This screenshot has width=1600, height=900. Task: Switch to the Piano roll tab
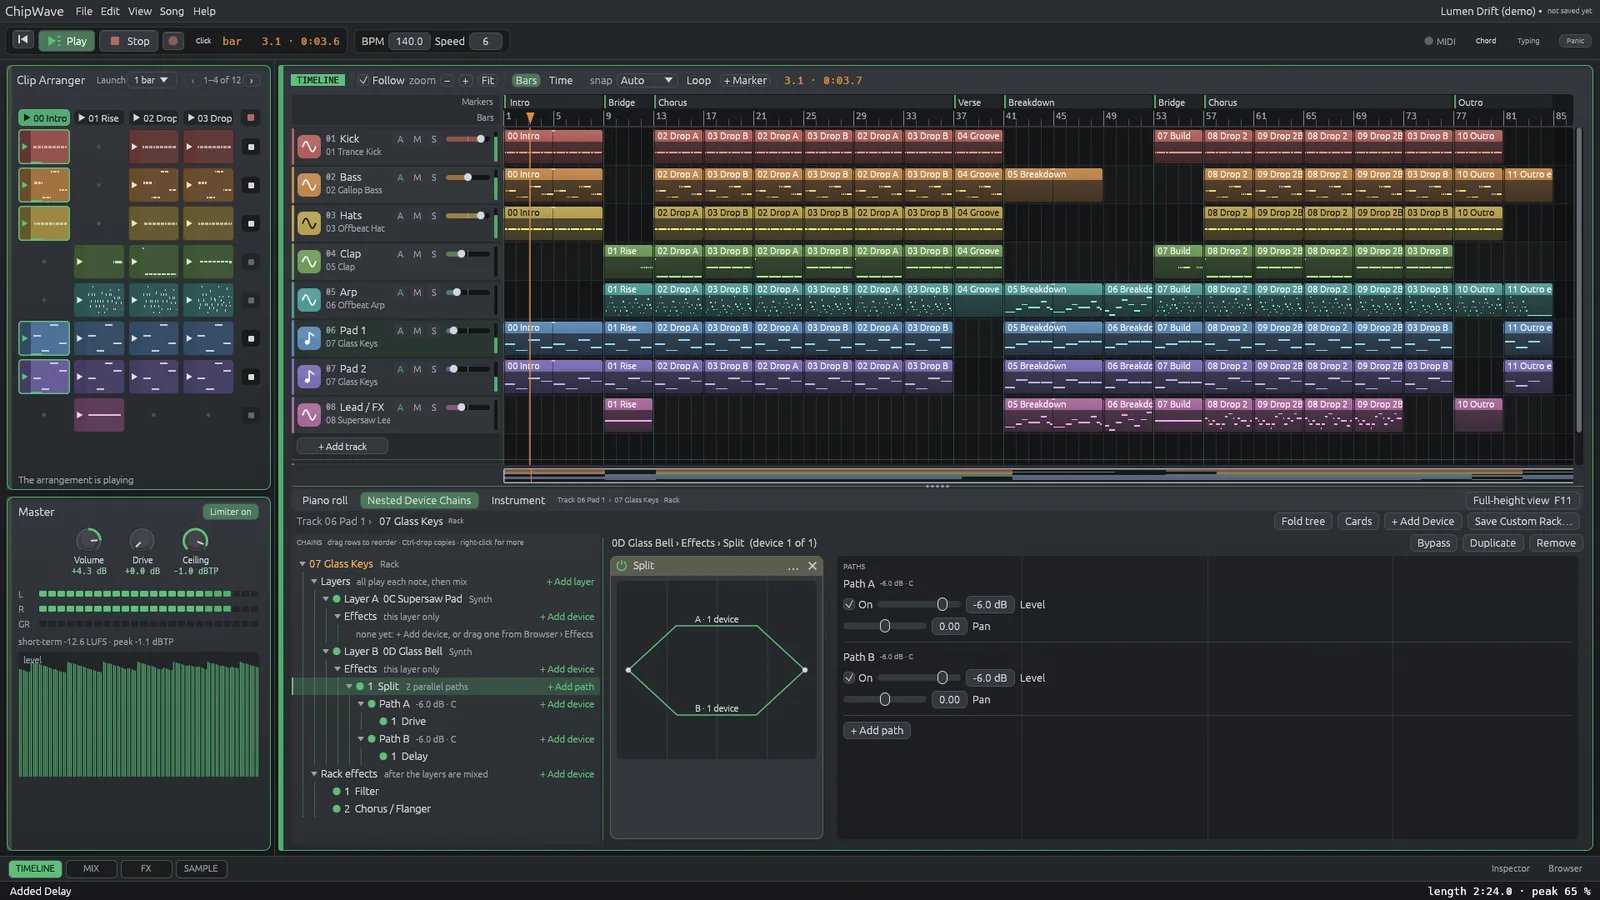[x=325, y=500]
